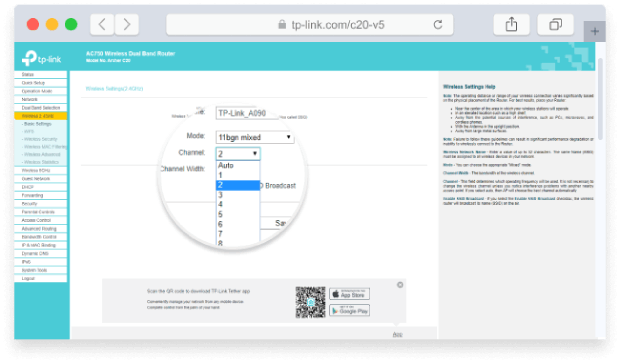Image resolution: width=620 pixels, height=363 pixels.
Task: Click the padlock icon in address bar
Action: [x=282, y=25]
